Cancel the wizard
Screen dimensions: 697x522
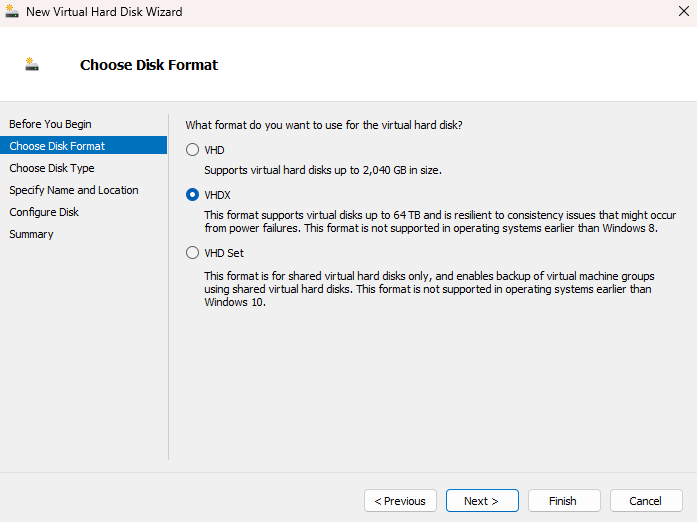(x=646, y=501)
